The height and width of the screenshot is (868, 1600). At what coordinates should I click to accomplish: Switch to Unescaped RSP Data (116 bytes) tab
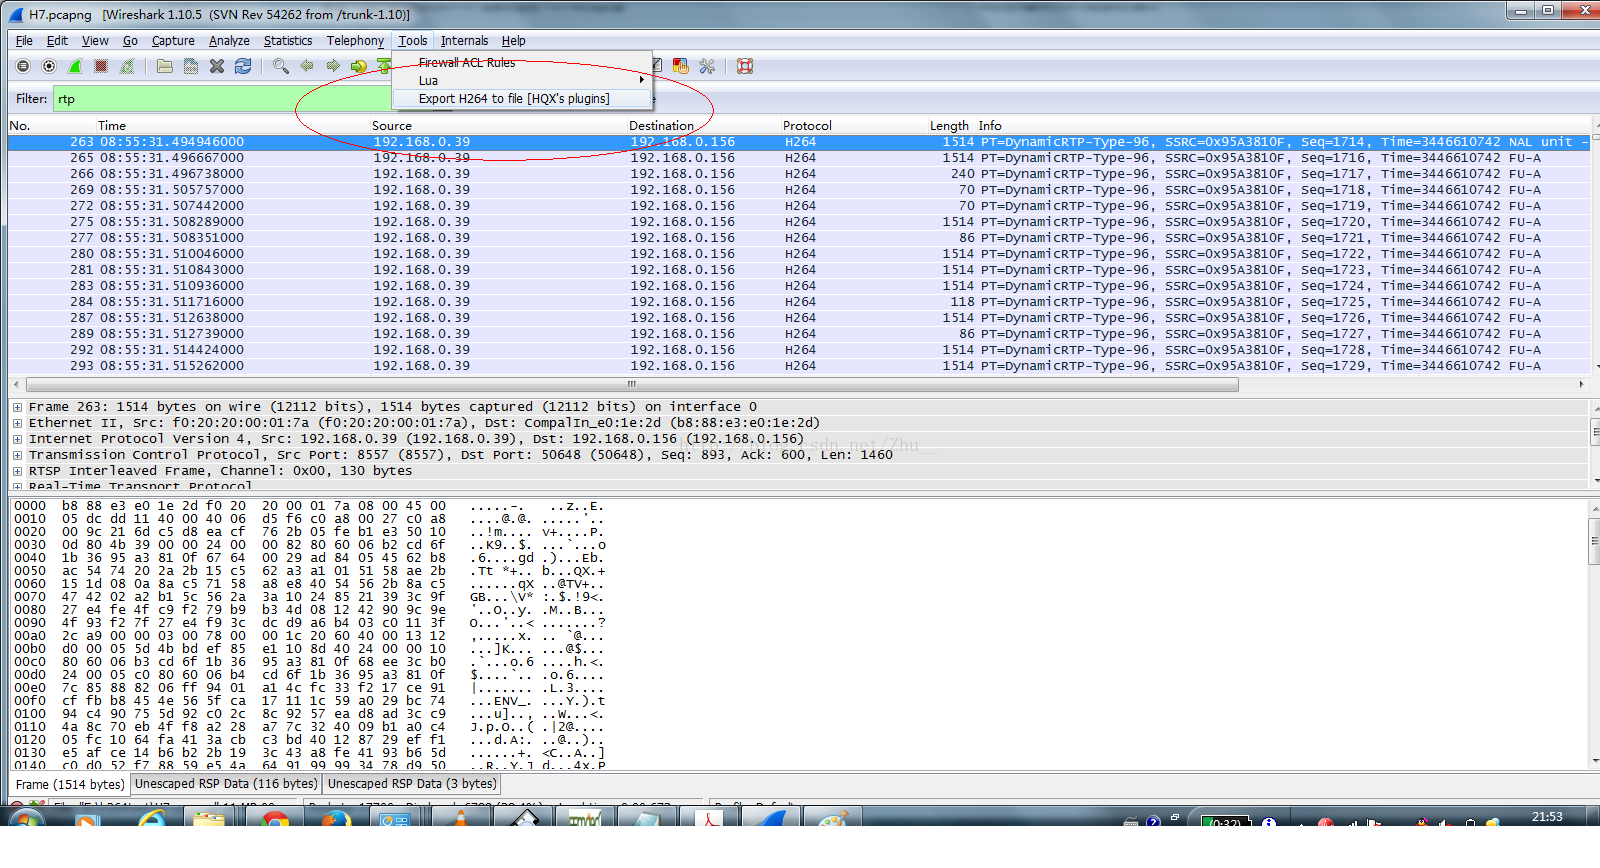click(226, 784)
